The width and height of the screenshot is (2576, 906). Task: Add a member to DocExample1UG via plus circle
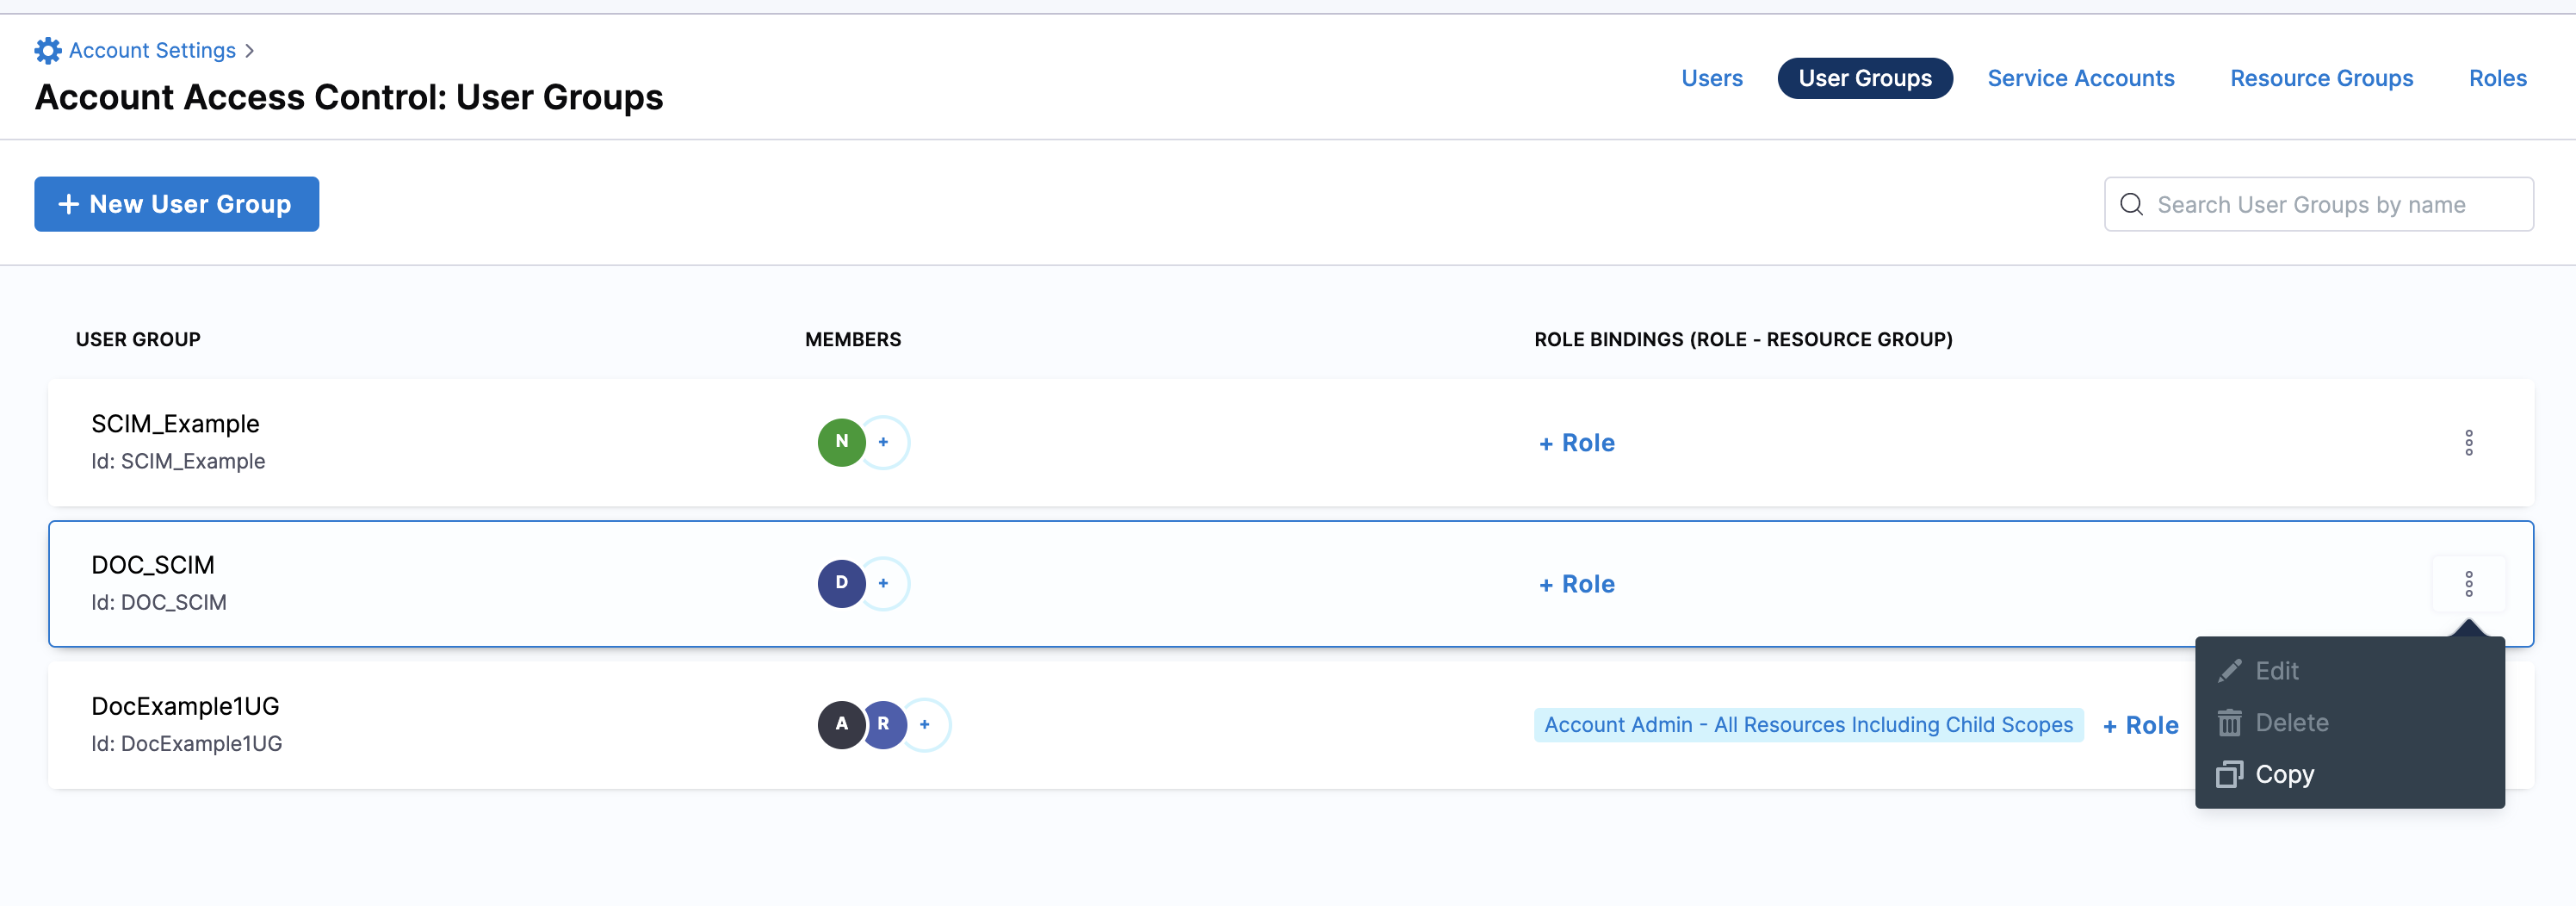pos(925,724)
